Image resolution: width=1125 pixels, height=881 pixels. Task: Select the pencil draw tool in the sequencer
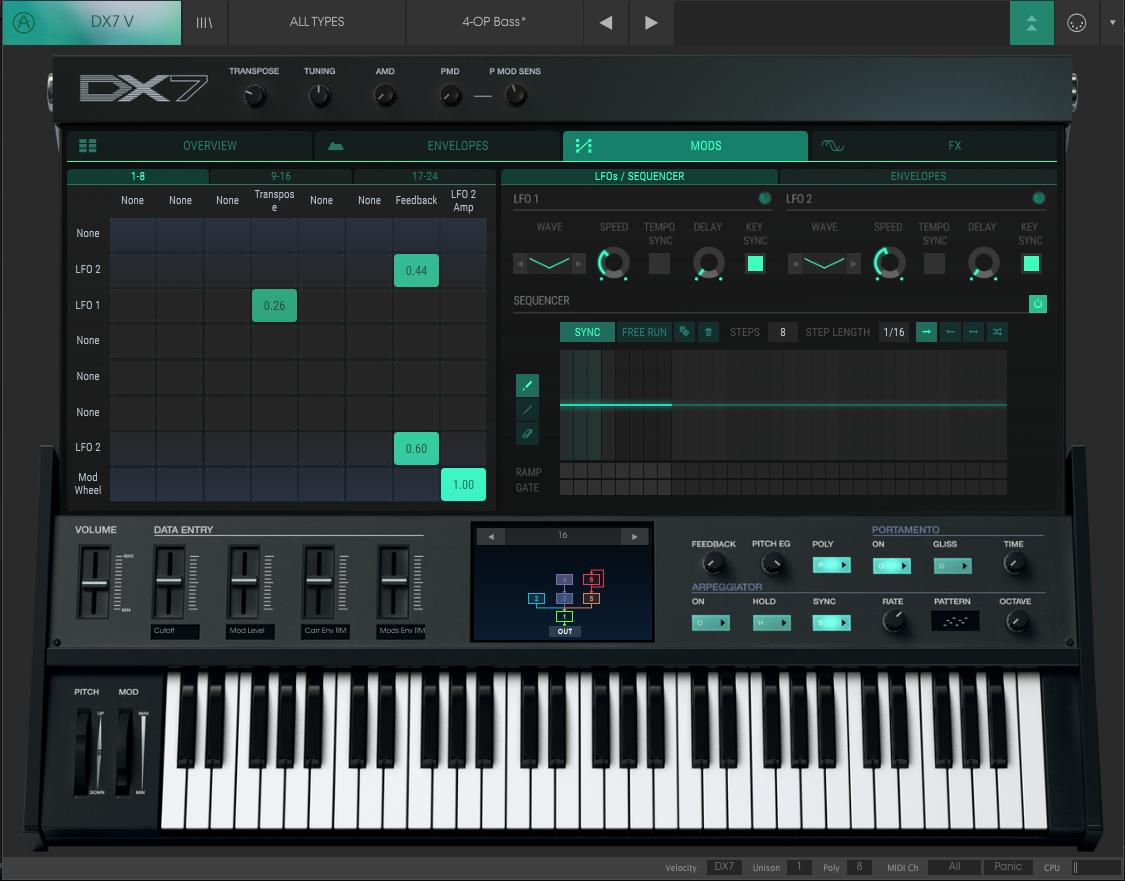[527, 385]
